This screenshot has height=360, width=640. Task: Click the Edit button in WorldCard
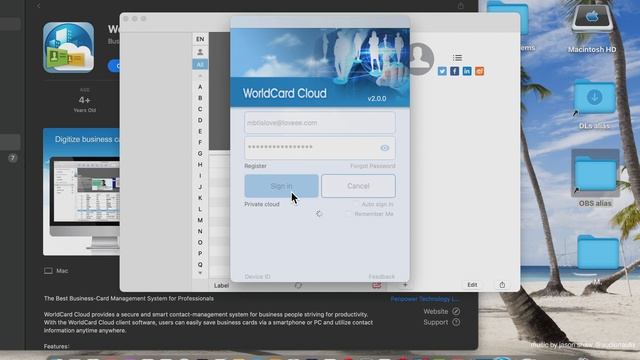pyautogui.click(x=472, y=285)
